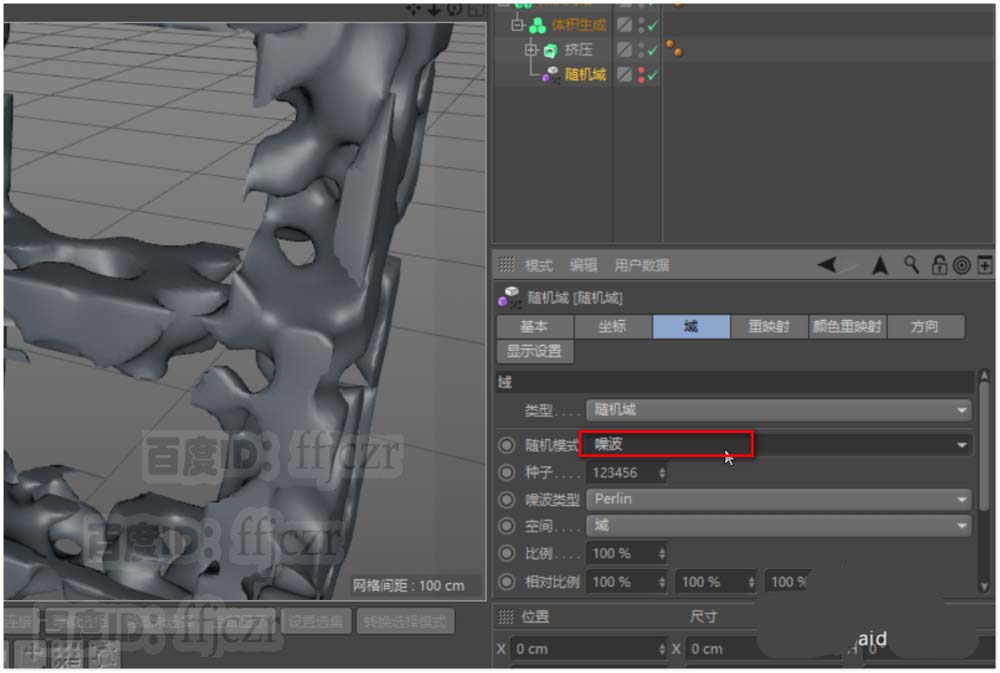Toggle the lock element icon
1000x673 pixels.
(x=939, y=265)
